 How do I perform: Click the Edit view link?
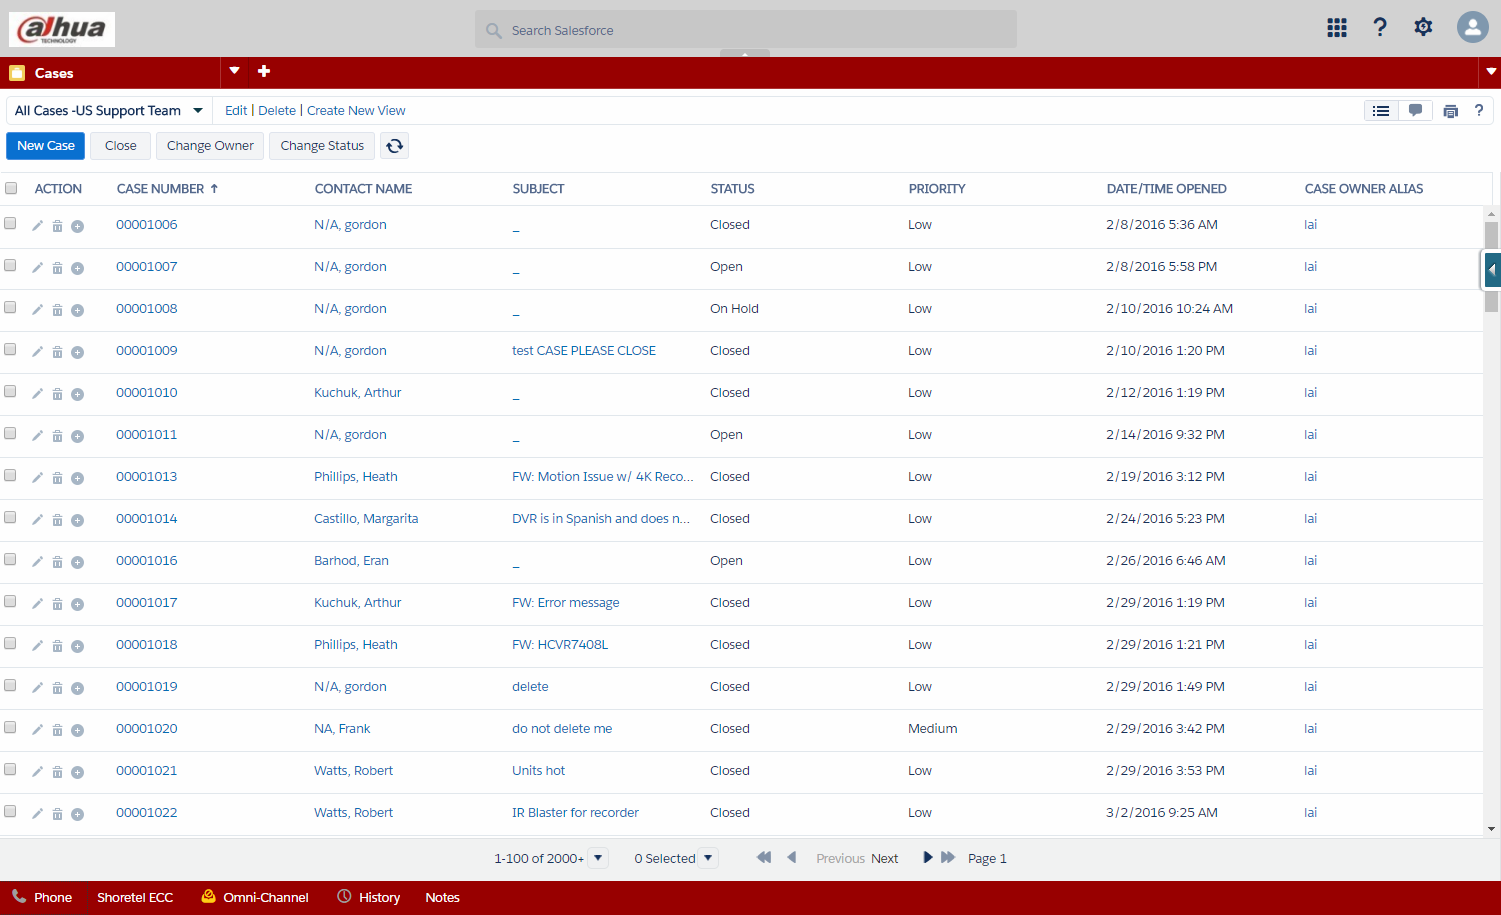(x=236, y=111)
